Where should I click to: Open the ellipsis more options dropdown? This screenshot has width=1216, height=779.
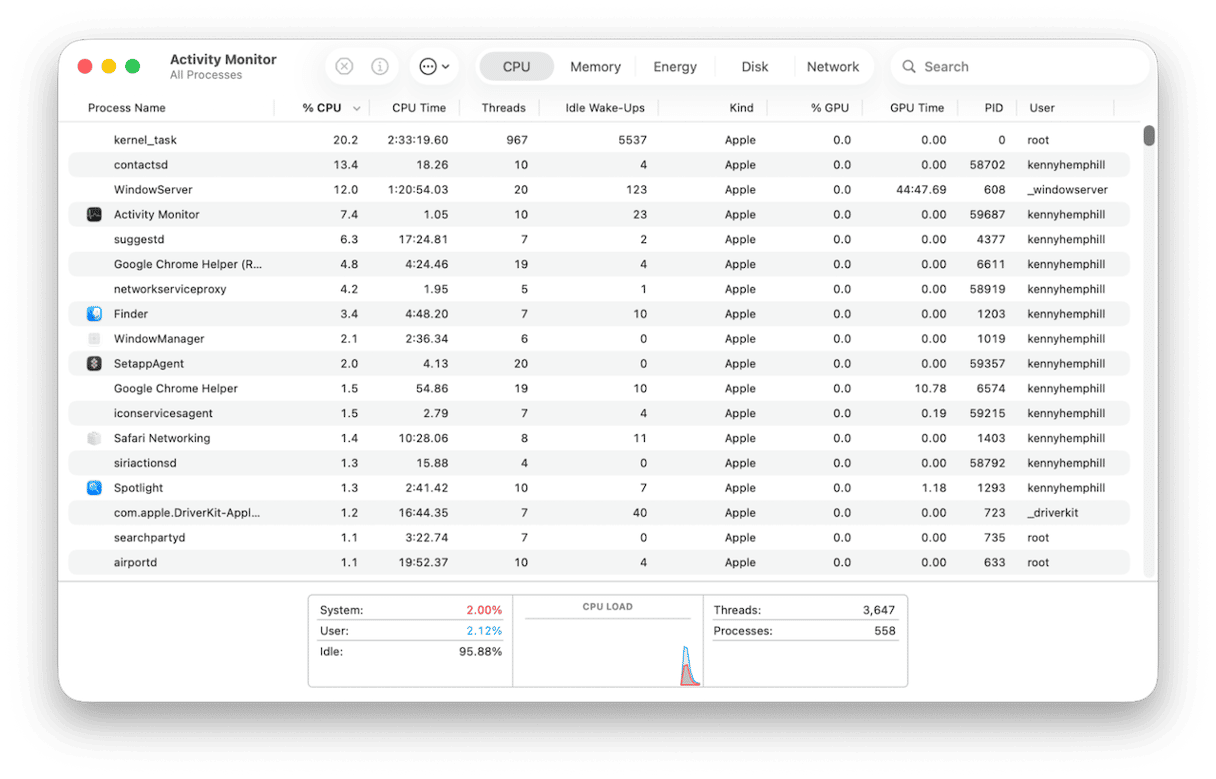click(434, 67)
